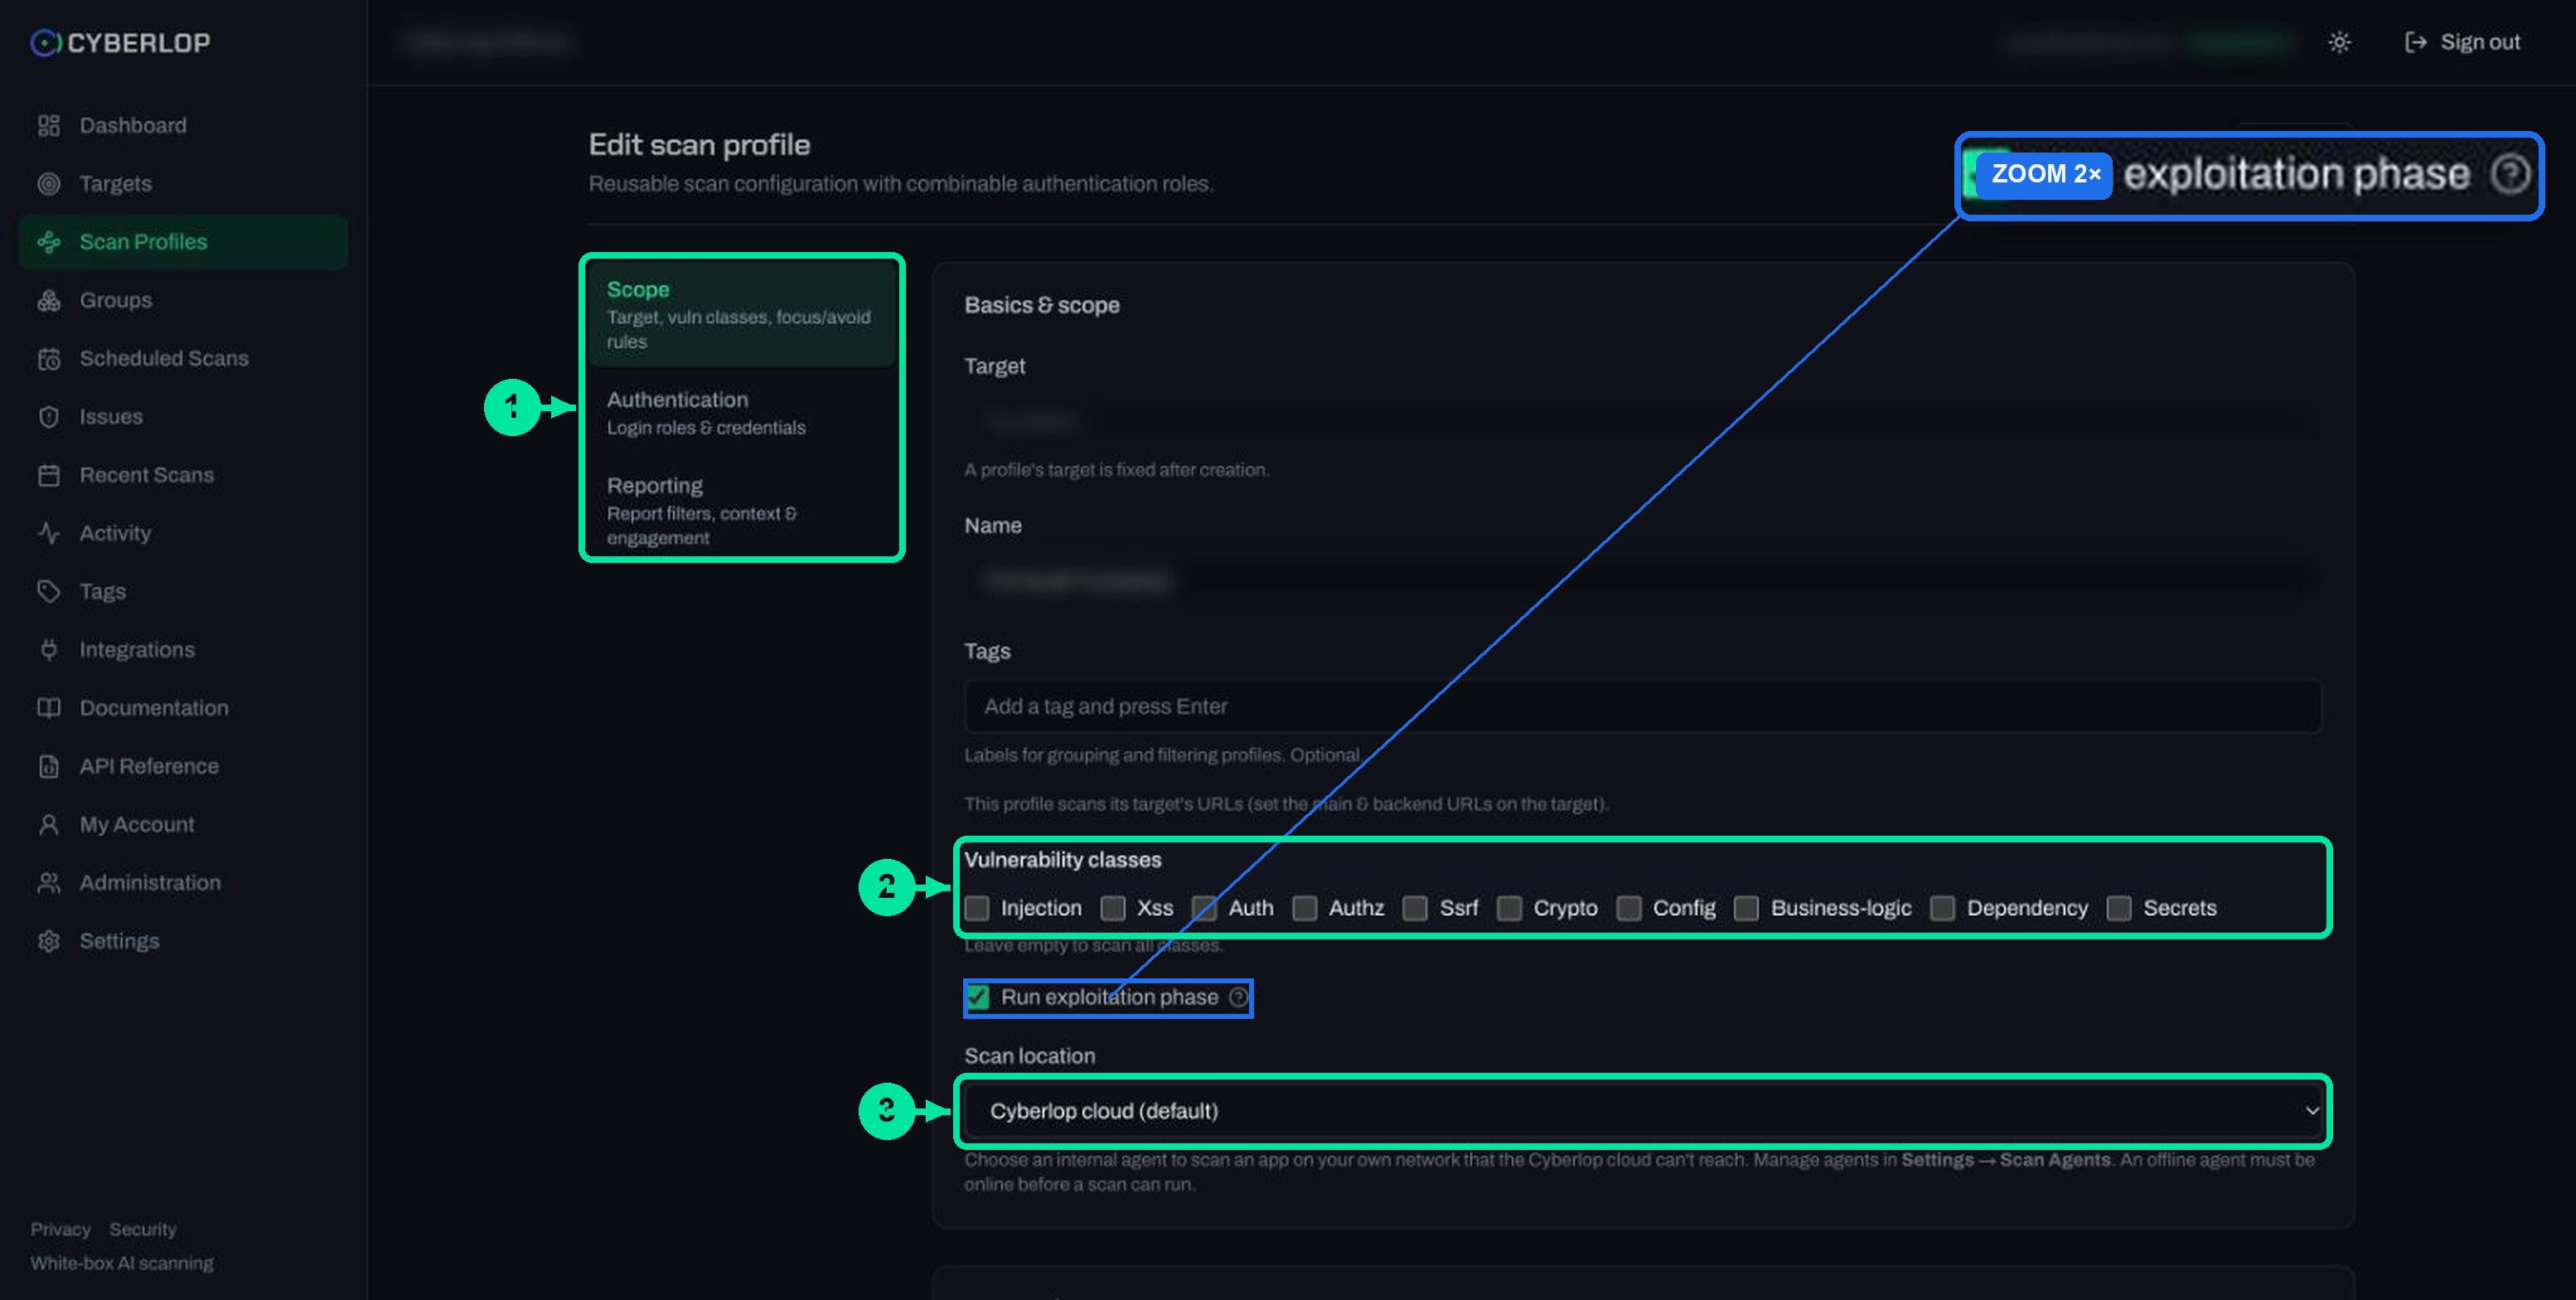2576x1300 pixels.
Task: Check the Auth vulnerability class
Action: click(x=1205, y=908)
